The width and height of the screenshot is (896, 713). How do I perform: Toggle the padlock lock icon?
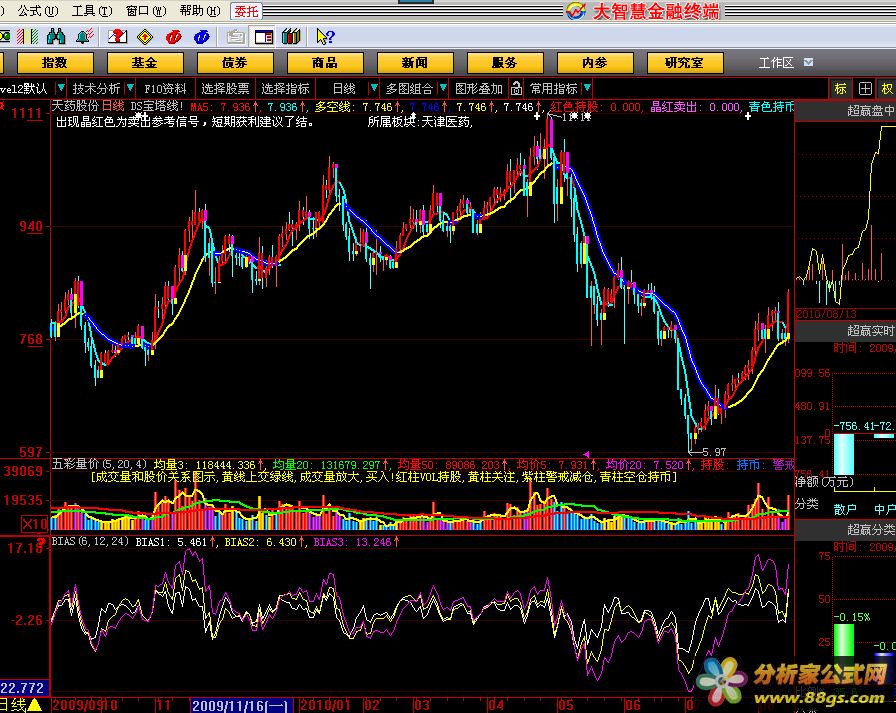(x=516, y=88)
